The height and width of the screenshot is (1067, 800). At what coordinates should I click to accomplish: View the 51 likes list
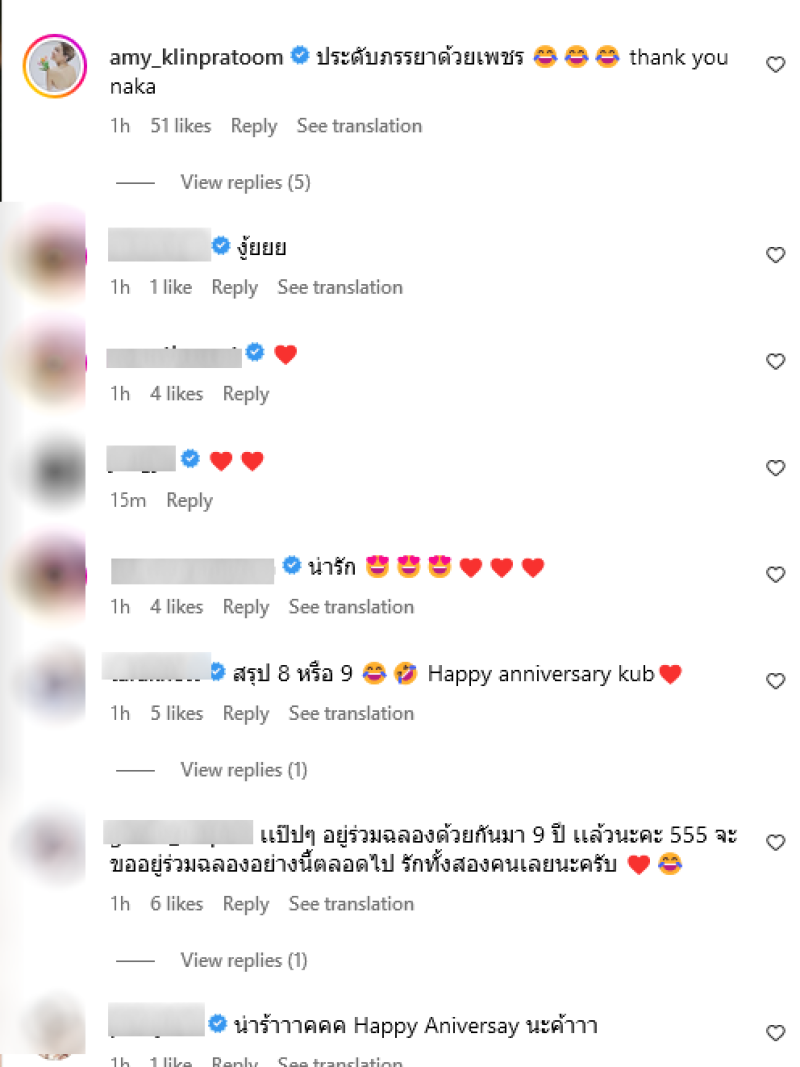[x=180, y=126]
